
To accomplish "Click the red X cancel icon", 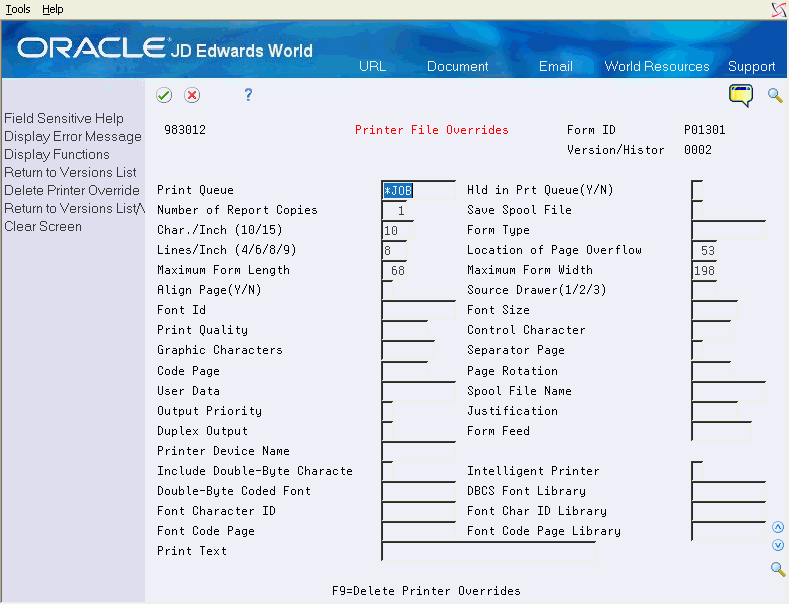I will [192, 95].
